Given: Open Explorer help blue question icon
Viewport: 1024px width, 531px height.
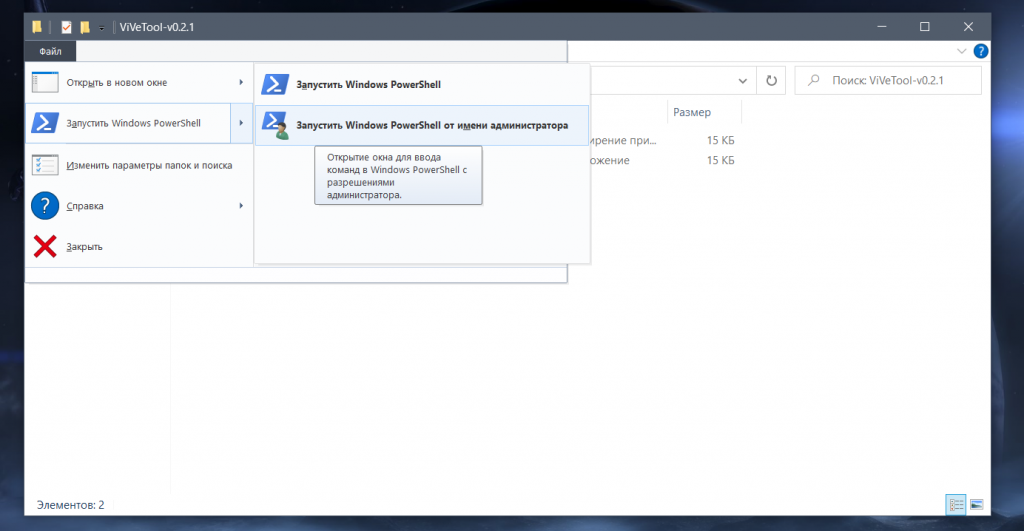Looking at the screenshot, I should [980, 51].
